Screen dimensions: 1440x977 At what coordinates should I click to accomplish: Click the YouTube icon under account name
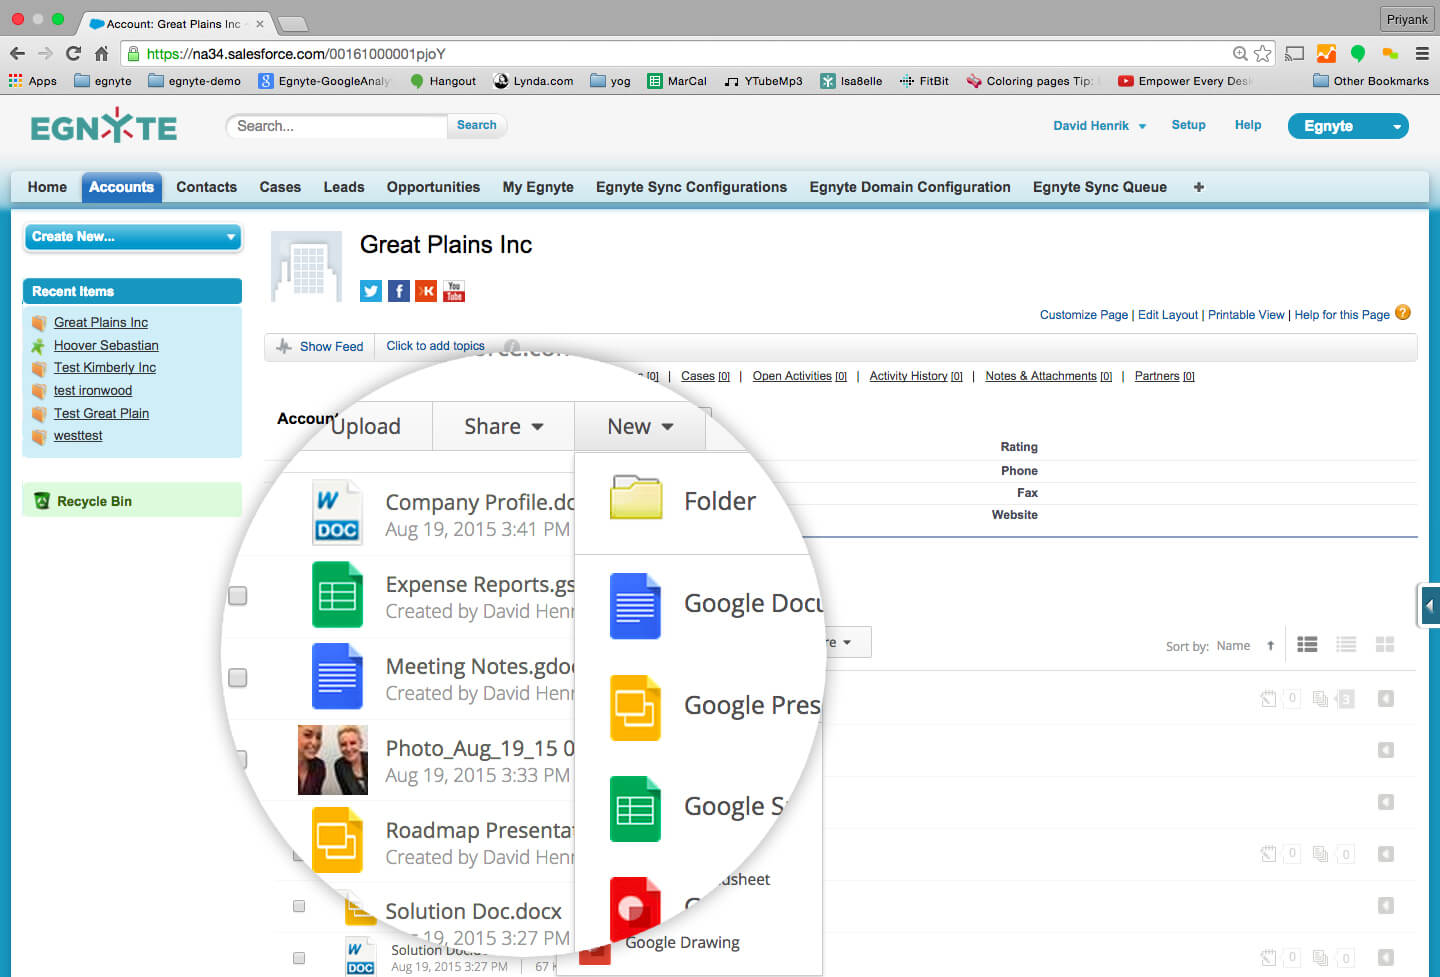tap(454, 291)
